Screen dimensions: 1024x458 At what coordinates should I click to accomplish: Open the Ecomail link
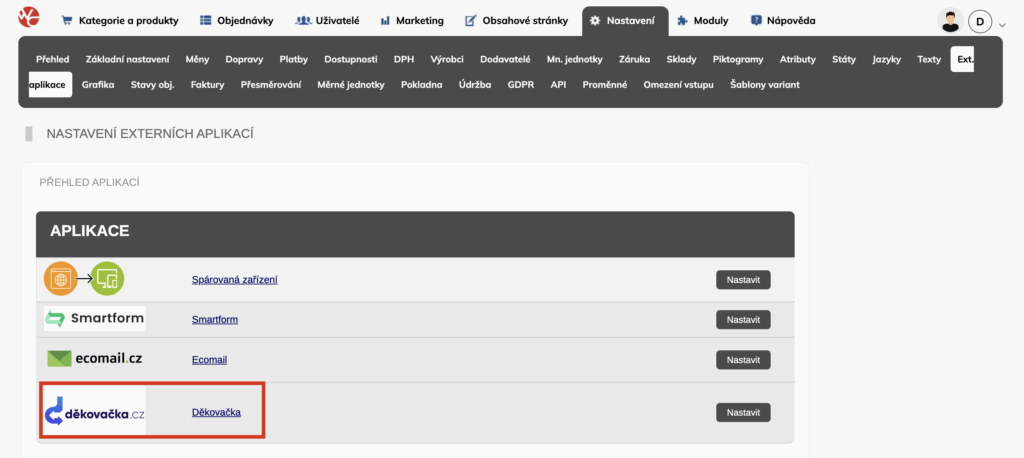210,360
